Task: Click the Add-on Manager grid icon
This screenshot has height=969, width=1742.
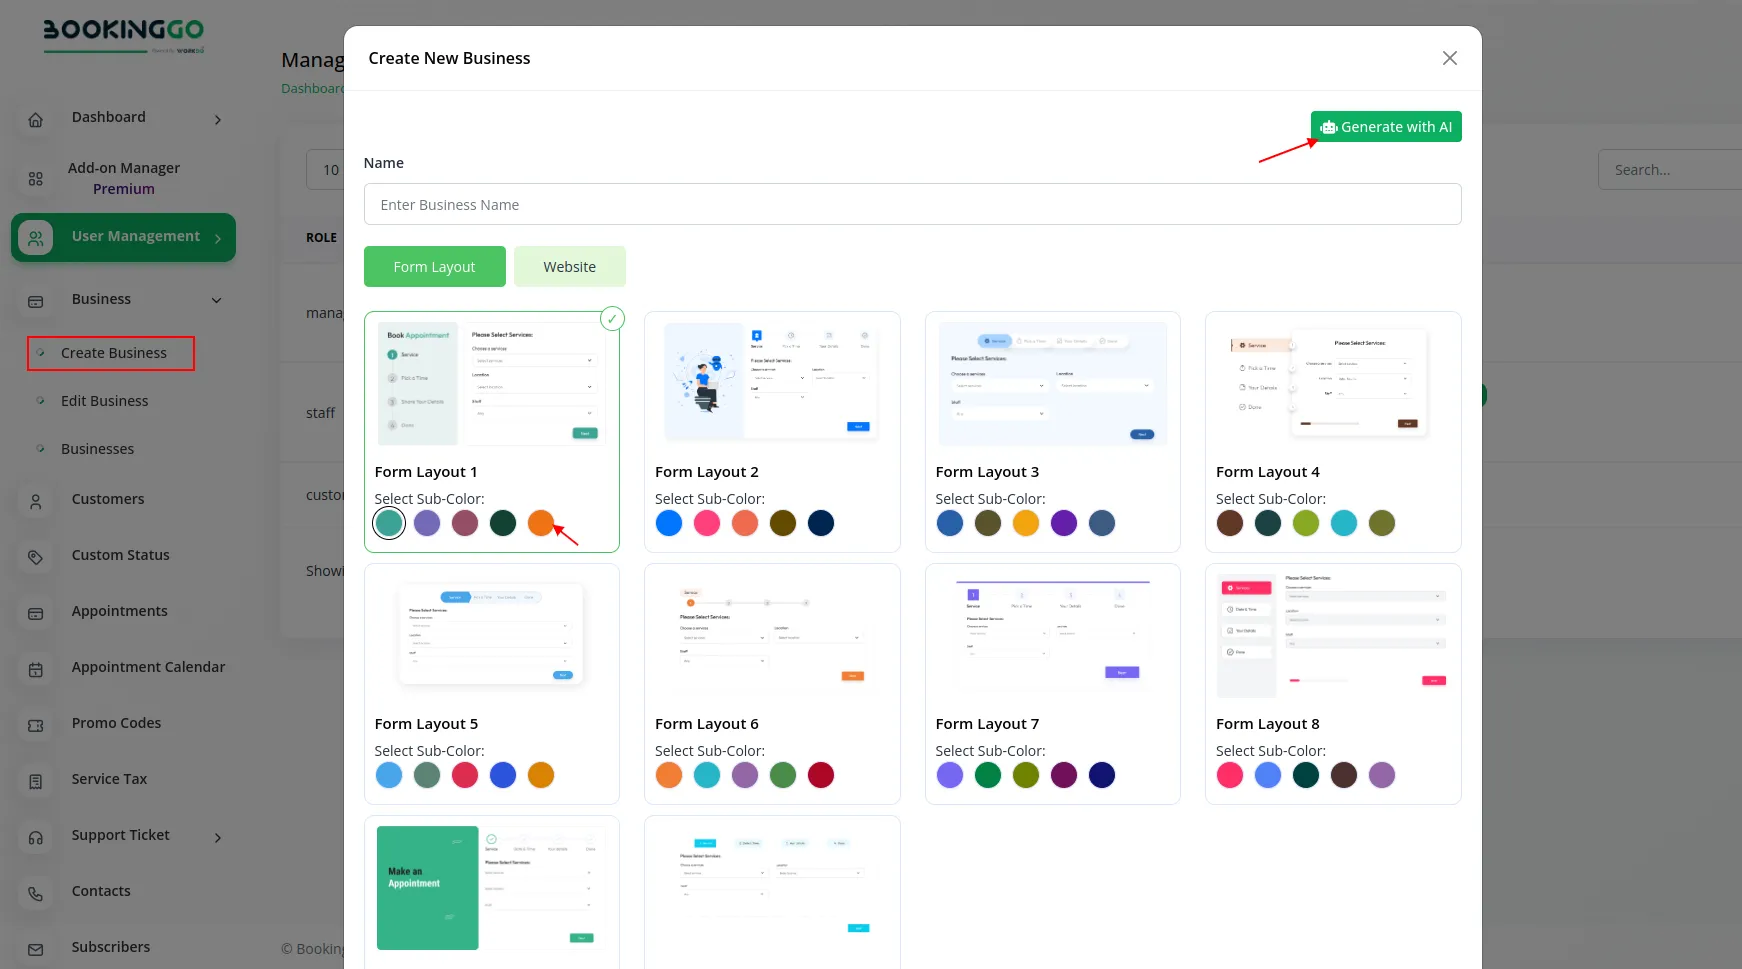Action: coord(35,179)
